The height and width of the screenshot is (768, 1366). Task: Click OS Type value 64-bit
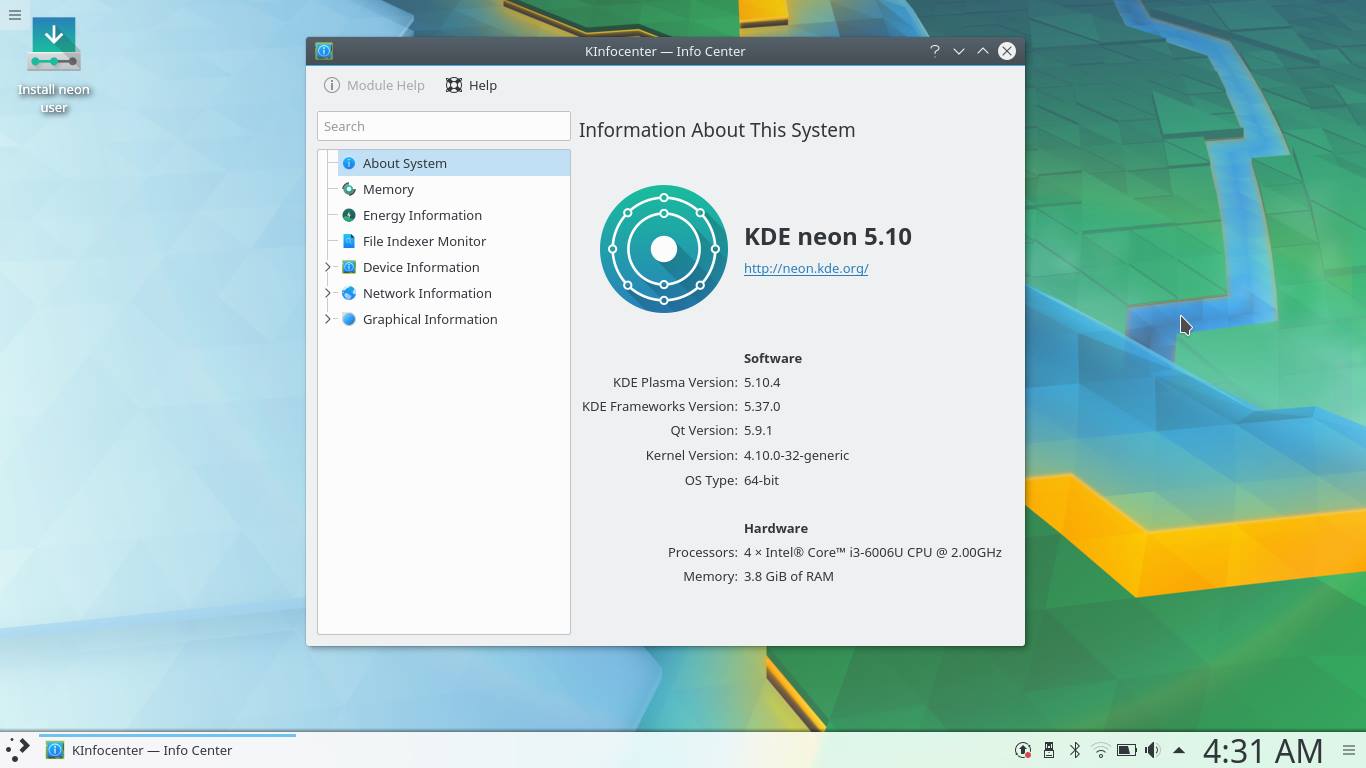[761, 480]
